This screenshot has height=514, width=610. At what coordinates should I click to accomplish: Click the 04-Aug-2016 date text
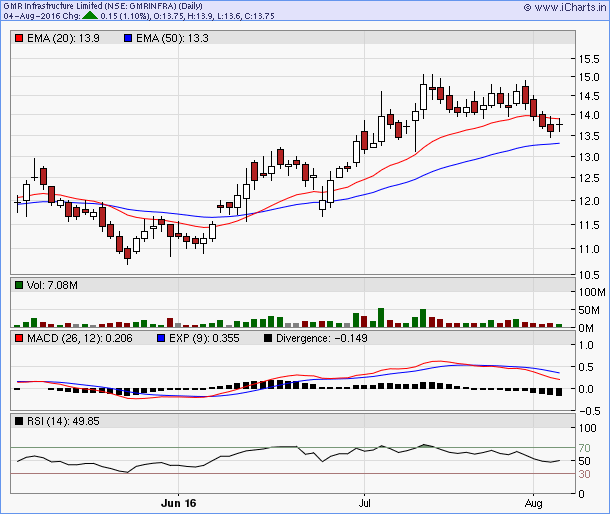point(30,16)
